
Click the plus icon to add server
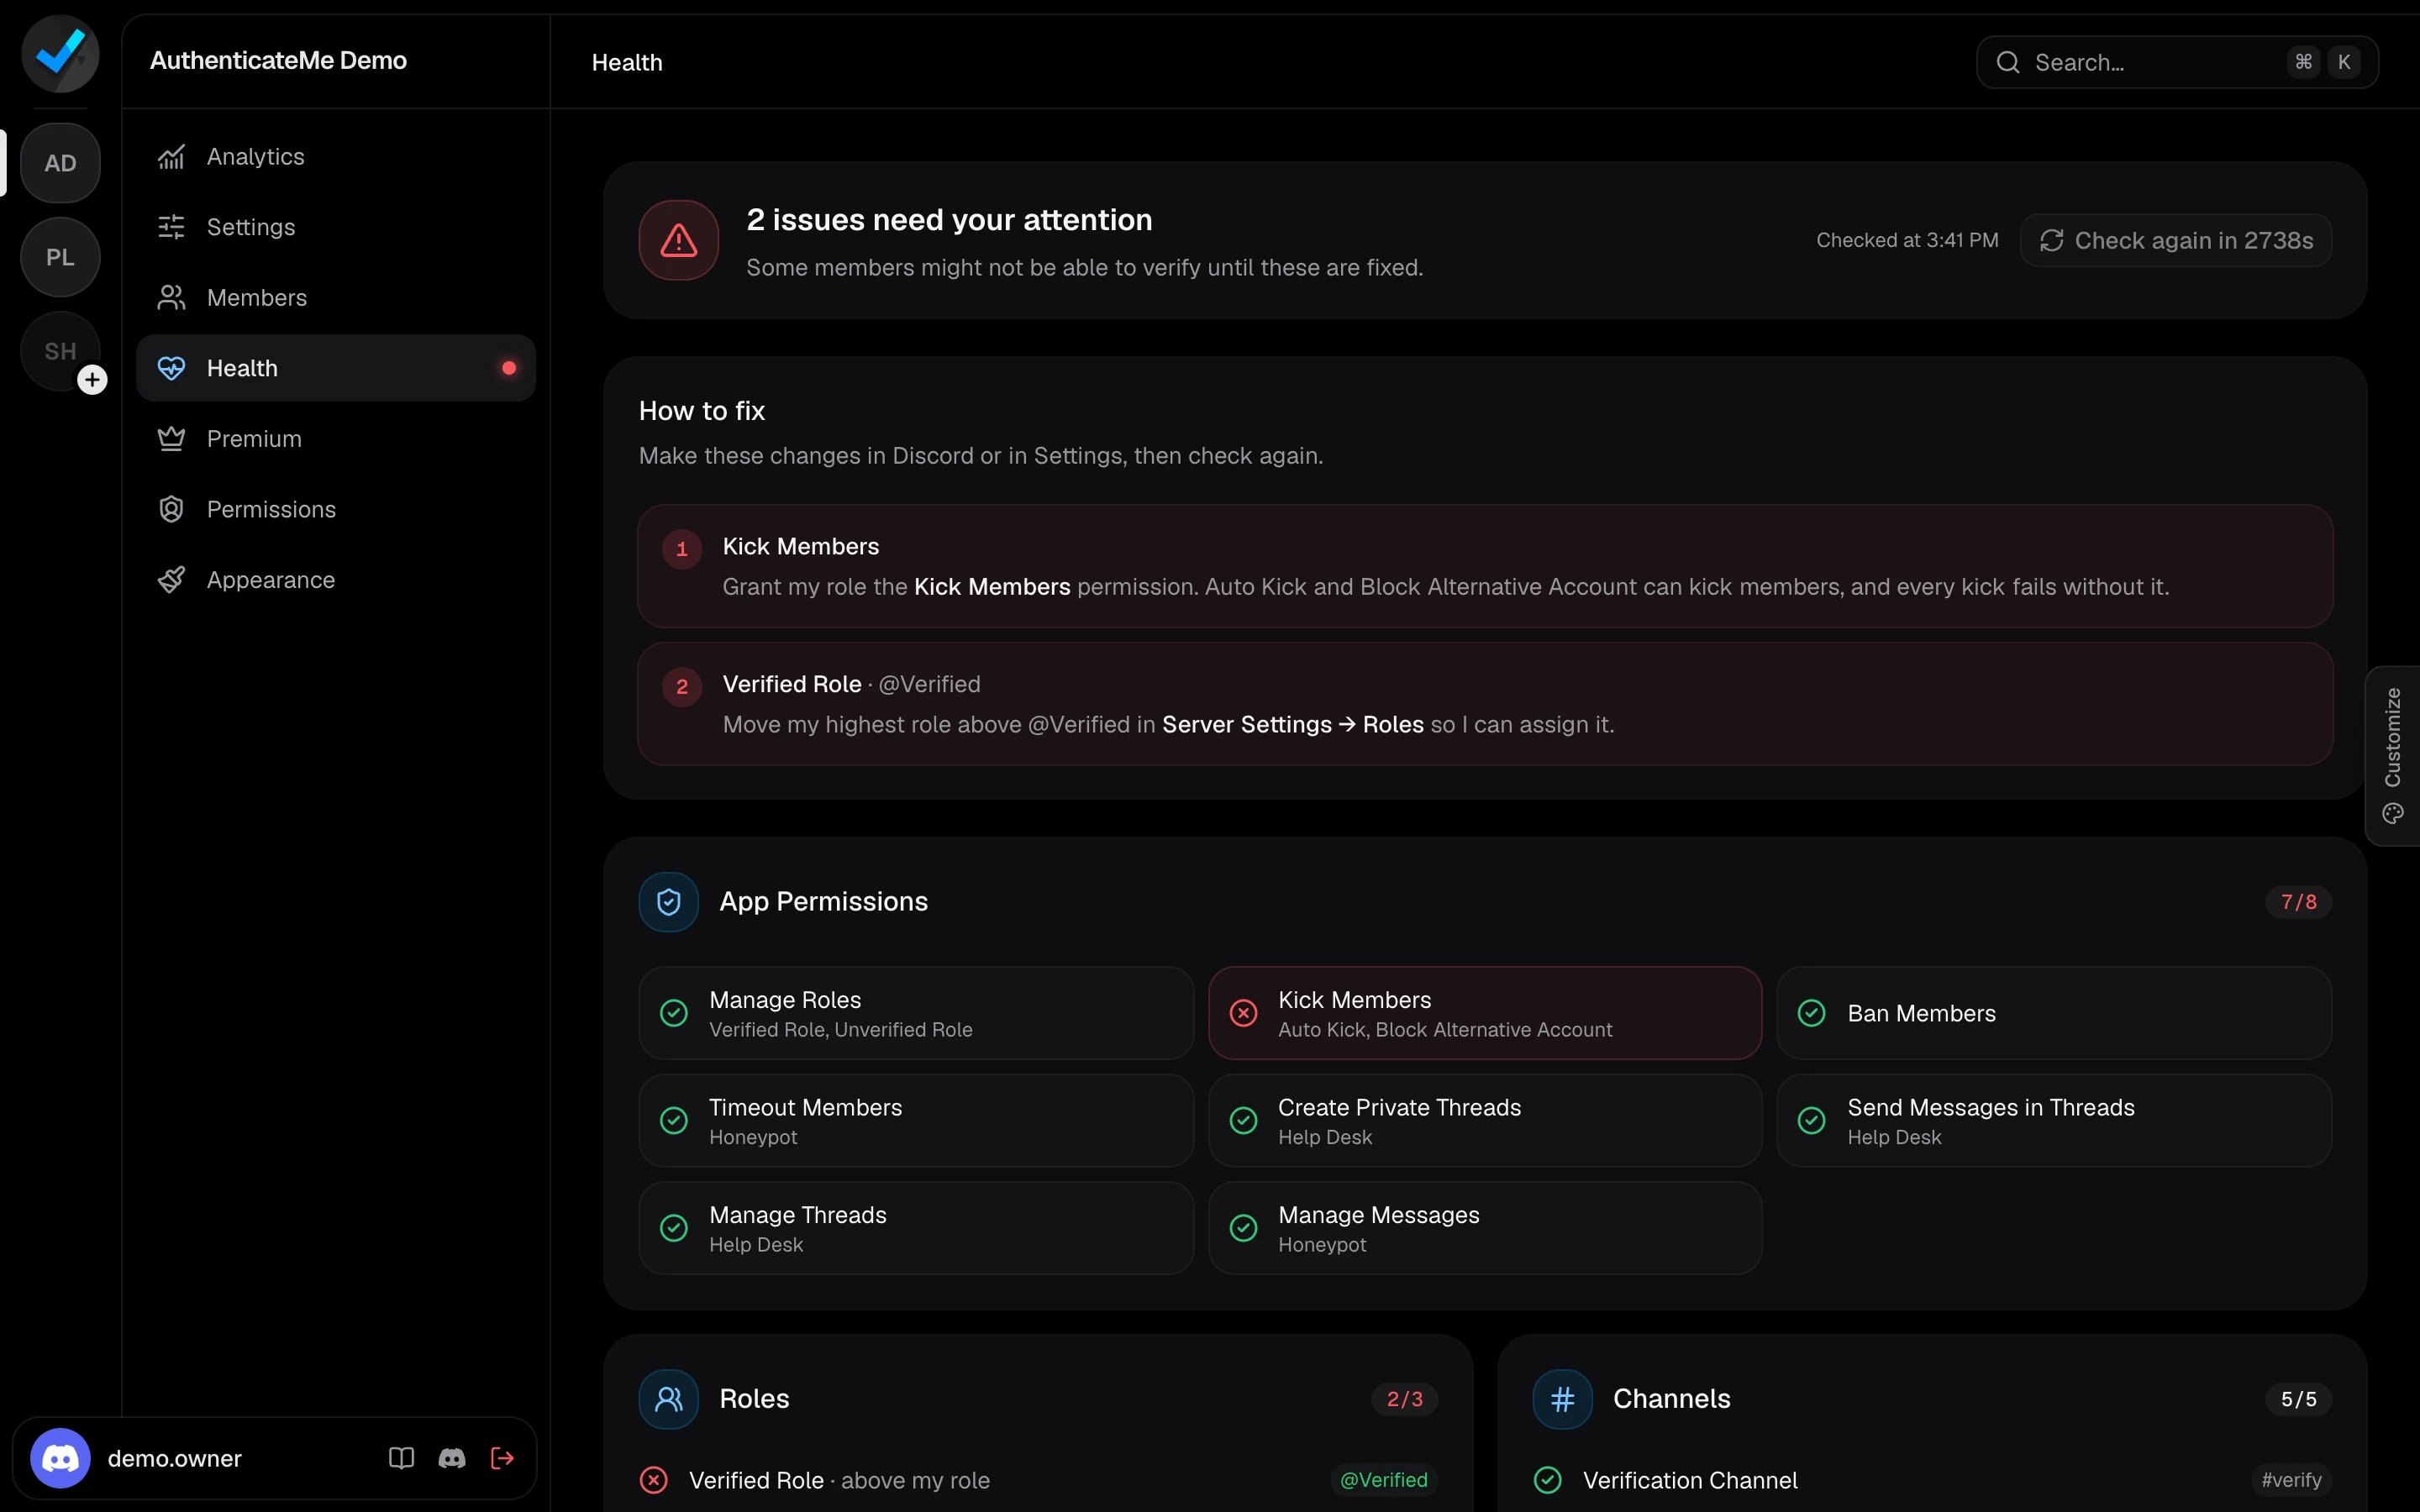click(92, 380)
